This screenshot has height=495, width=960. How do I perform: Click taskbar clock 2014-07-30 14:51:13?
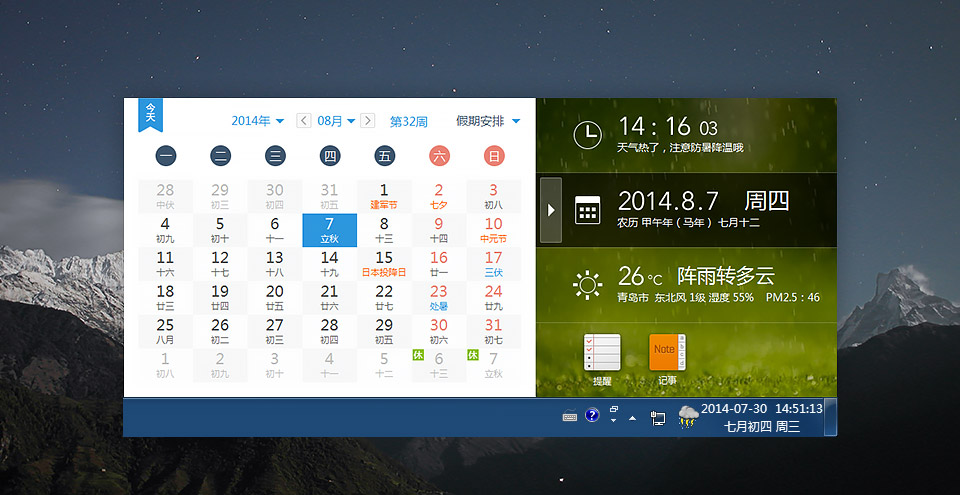762,409
